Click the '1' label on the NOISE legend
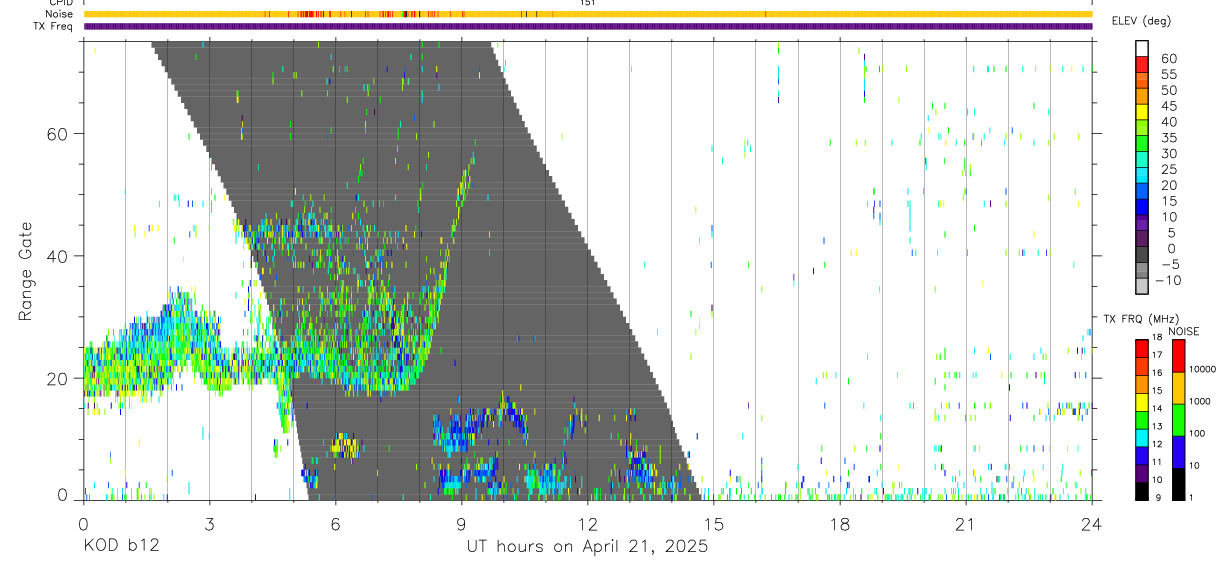The width and height of the screenshot is (1228, 567). tap(1191, 498)
